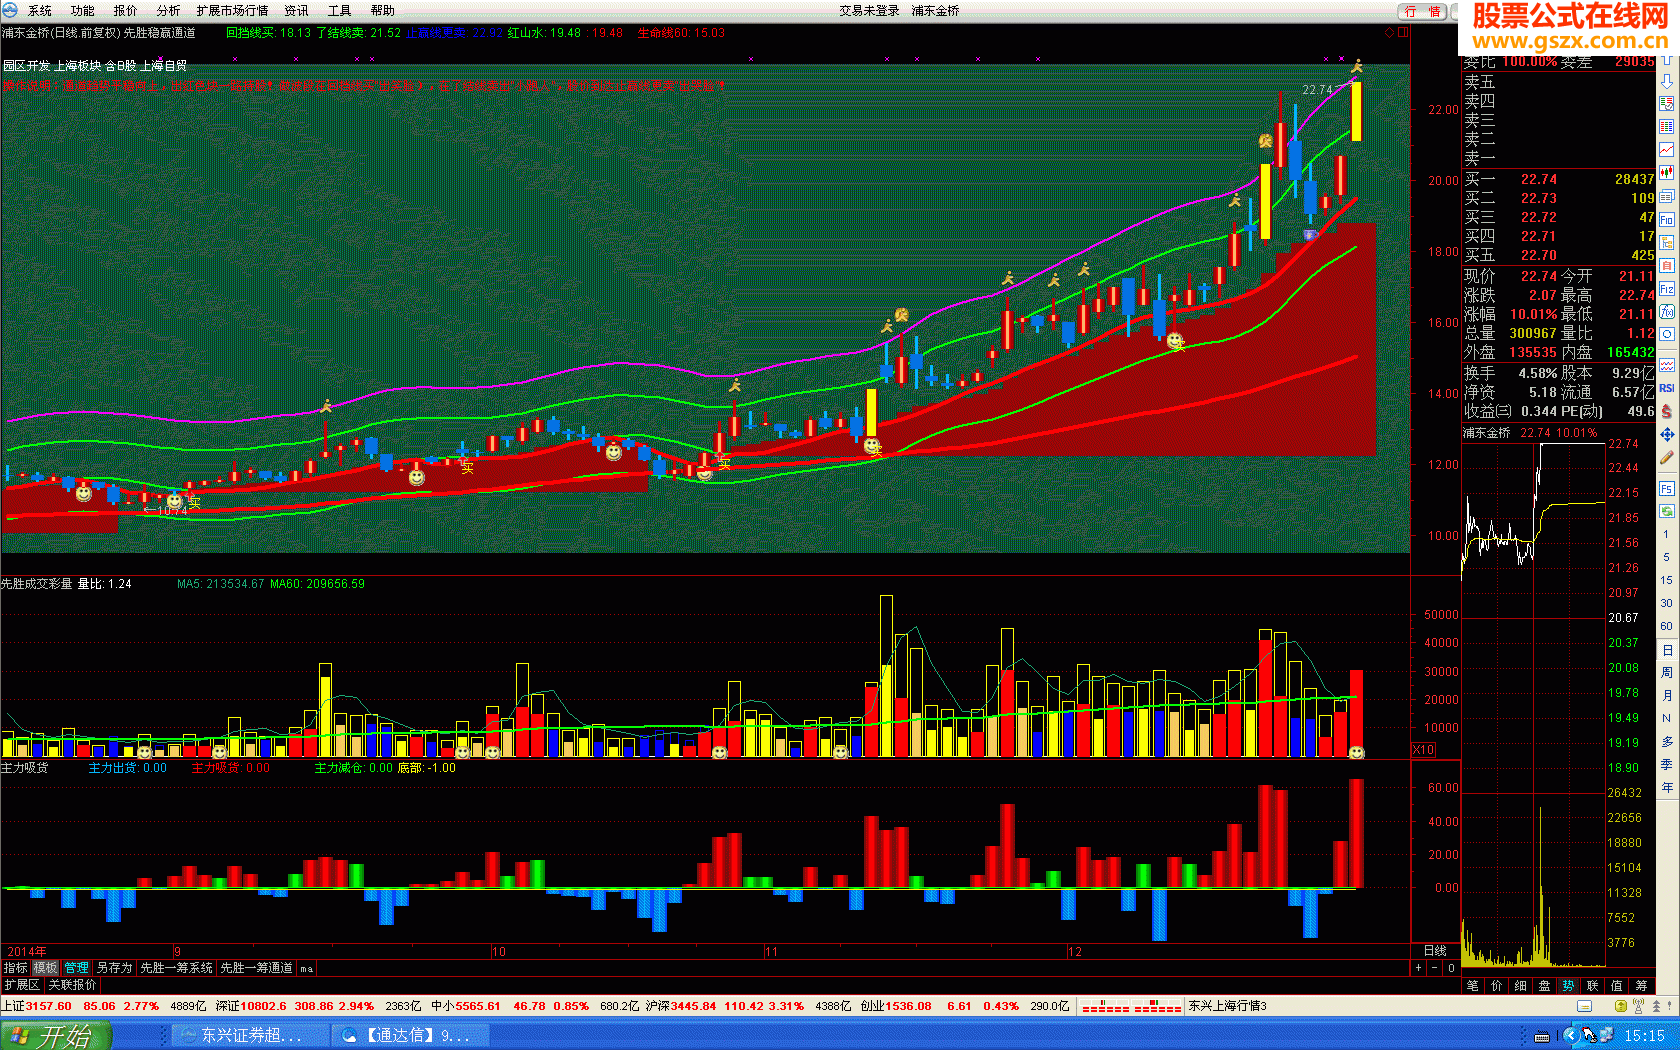Click the colored table grid icon in toolbar
This screenshot has width=1680, height=1050.
coord(1667,127)
